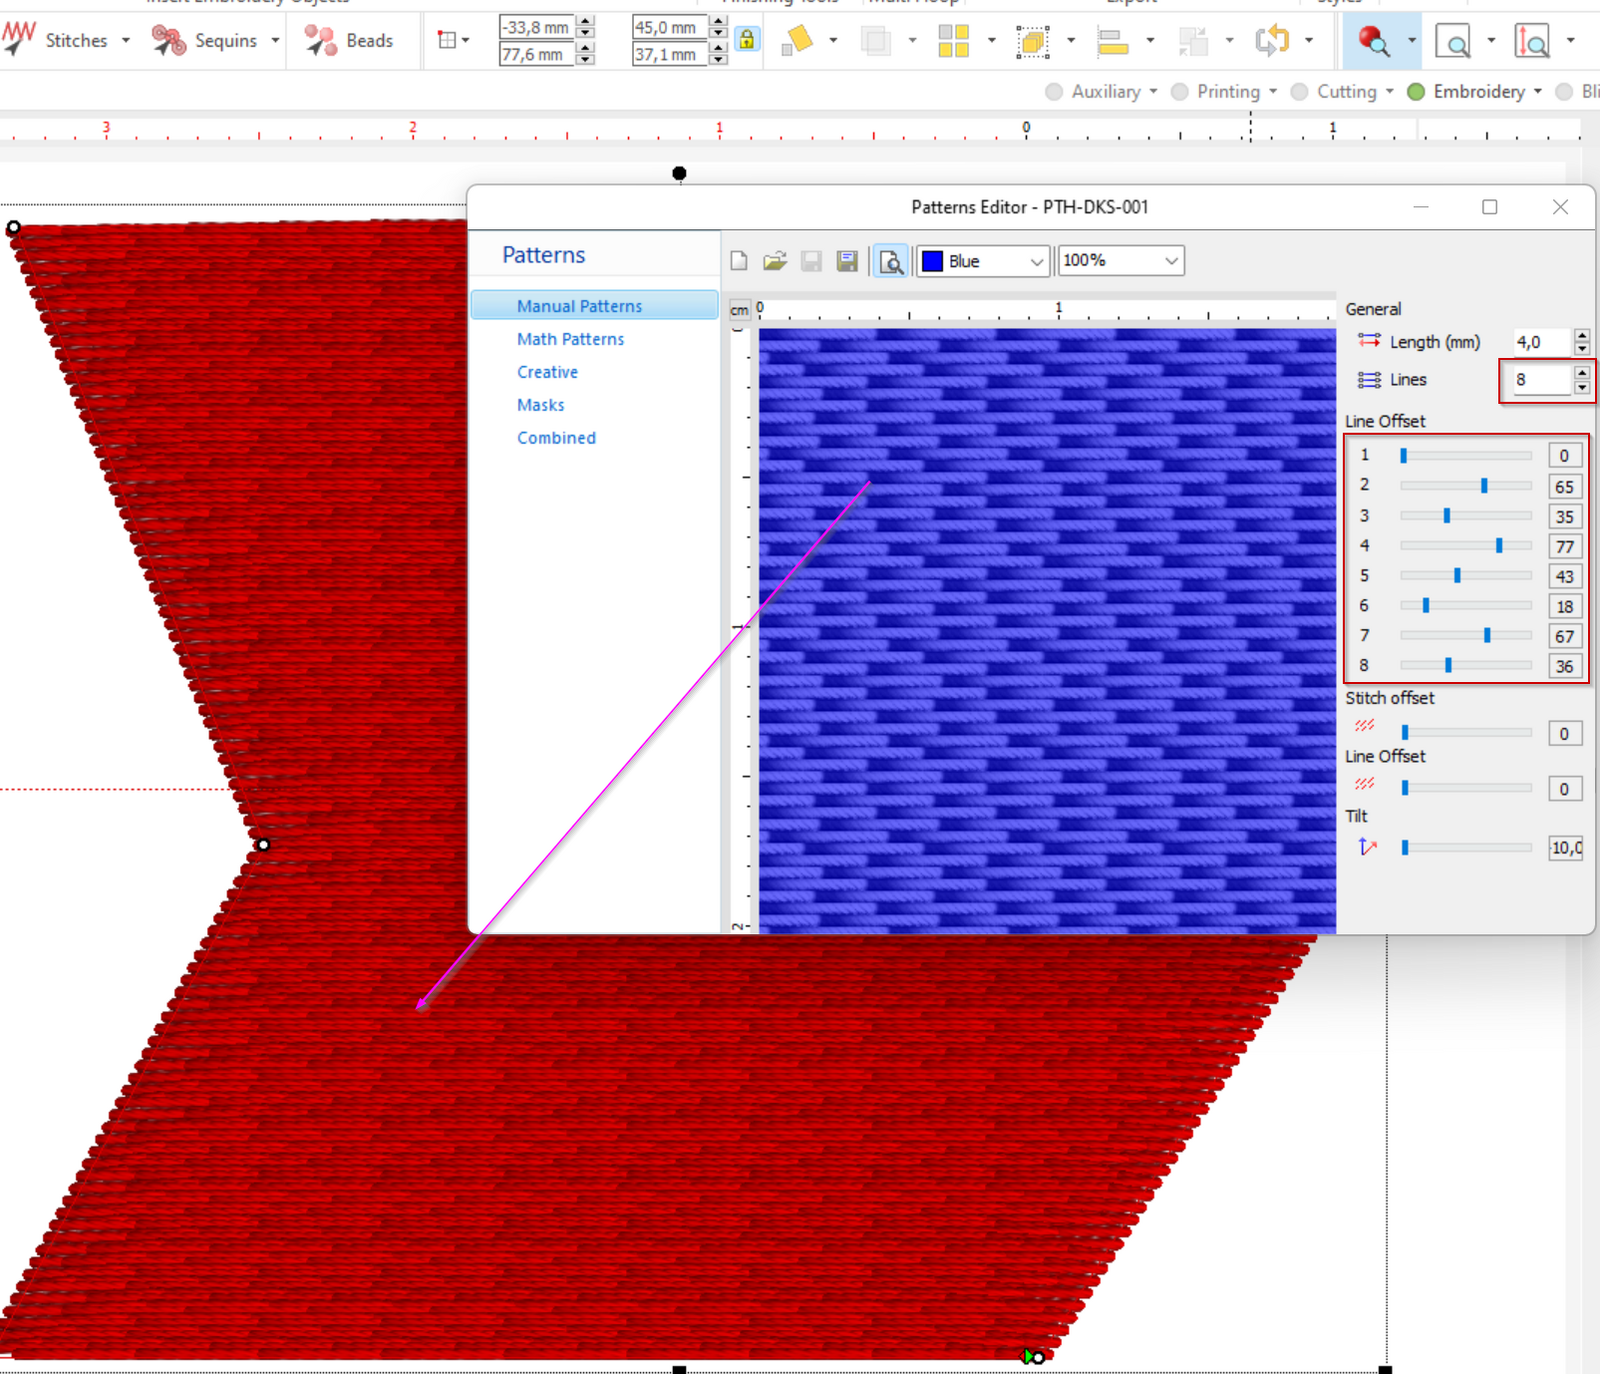
Task: Switch to the Printing technique
Action: pos(1179,91)
